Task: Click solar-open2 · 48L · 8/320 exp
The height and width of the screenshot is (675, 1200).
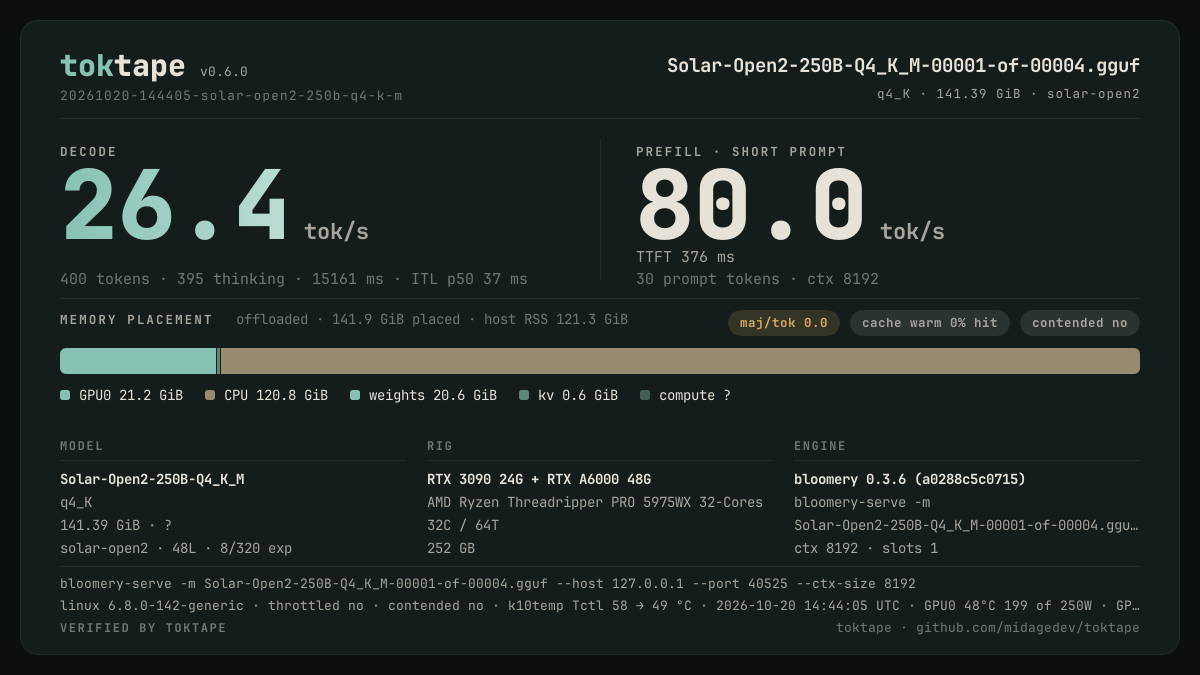Action: pyautogui.click(x=176, y=549)
